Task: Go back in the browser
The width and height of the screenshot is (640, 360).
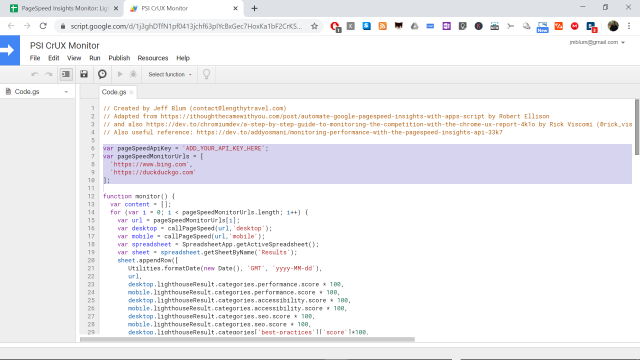Action: tap(11, 26)
